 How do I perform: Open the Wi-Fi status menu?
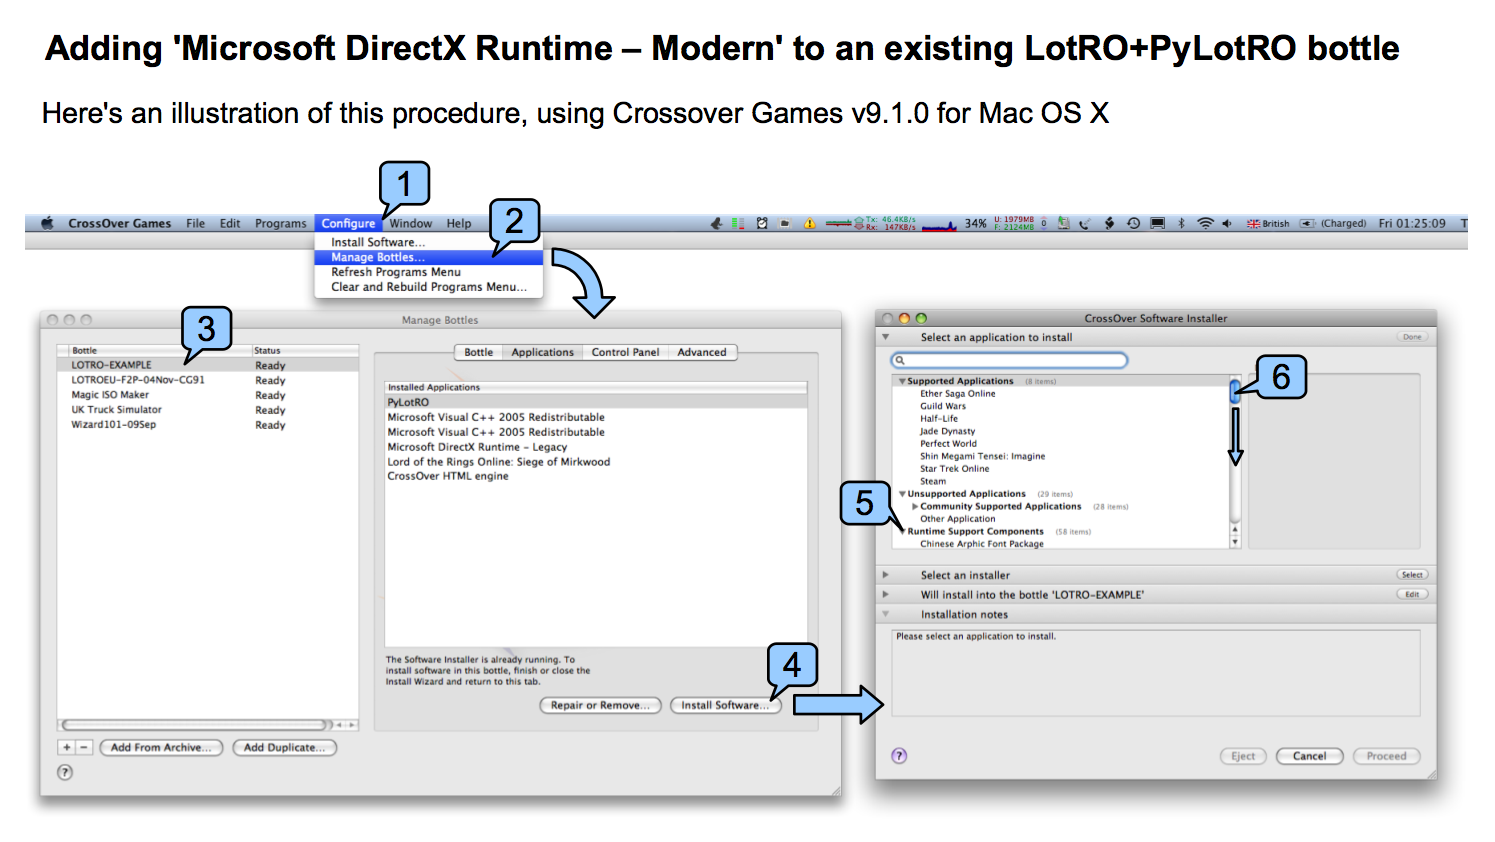pyautogui.click(x=1205, y=223)
